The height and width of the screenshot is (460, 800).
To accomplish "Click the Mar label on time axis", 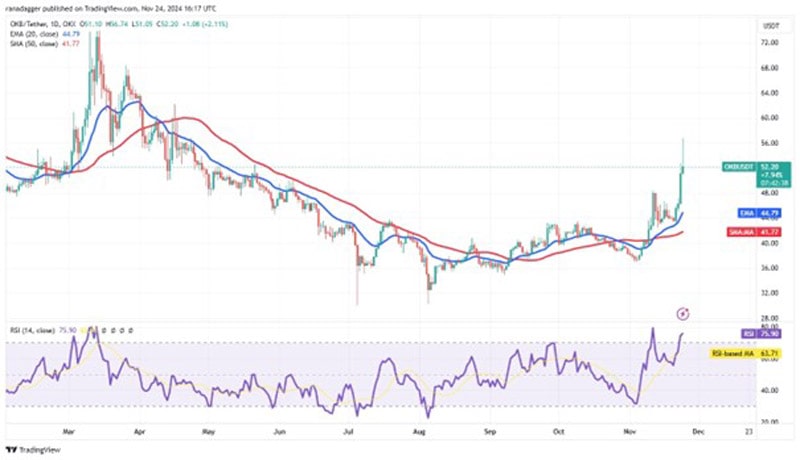I will coord(69,431).
